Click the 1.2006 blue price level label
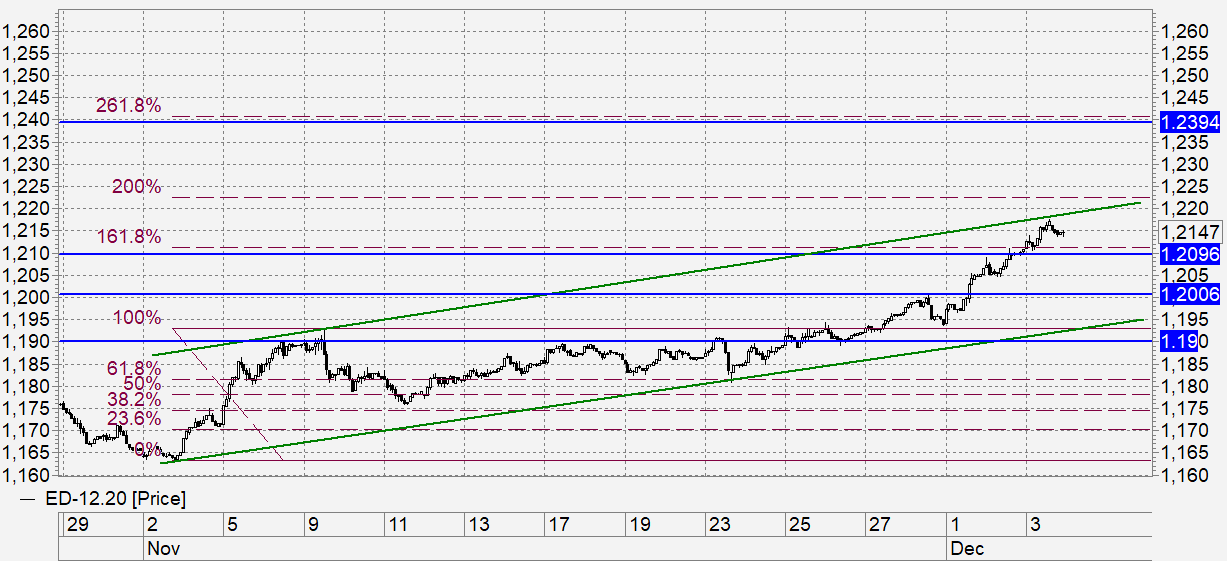The image size is (1227, 561). 1189,294
